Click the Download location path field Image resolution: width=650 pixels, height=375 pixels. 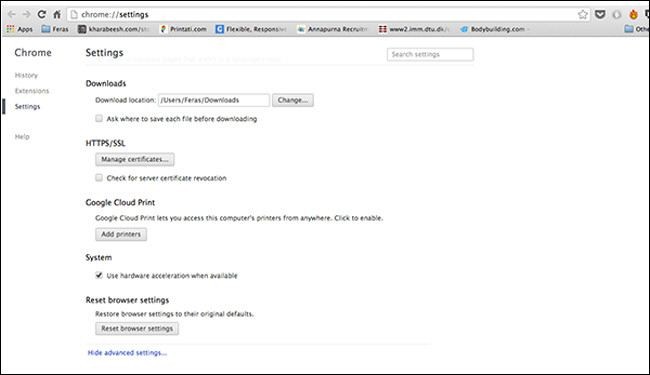213,100
